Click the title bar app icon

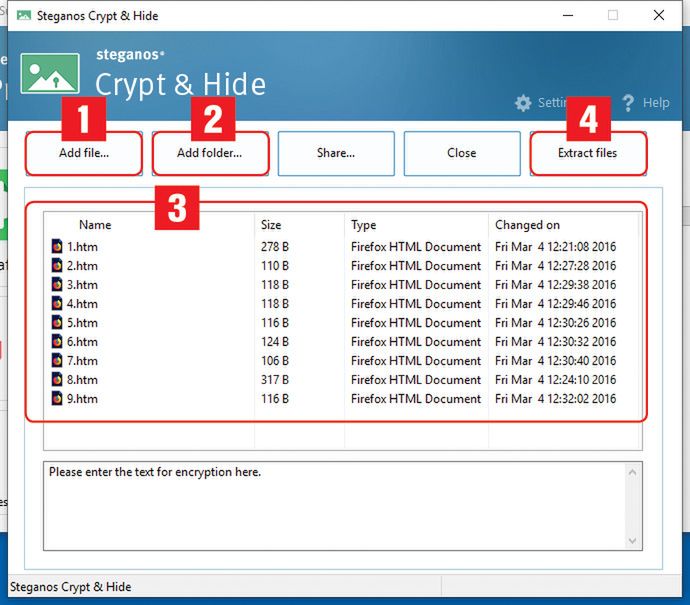coord(24,16)
